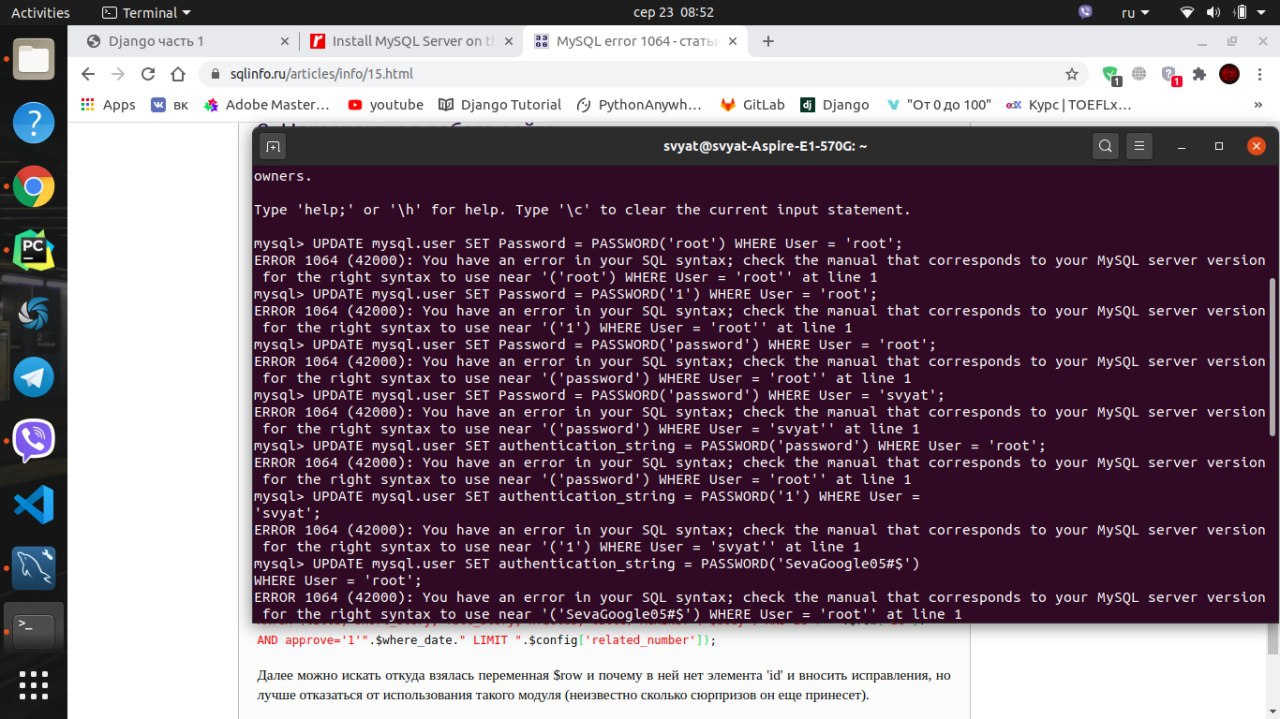Click the terminal vertical scrollbar
The image size is (1280, 719).
click(1274, 356)
